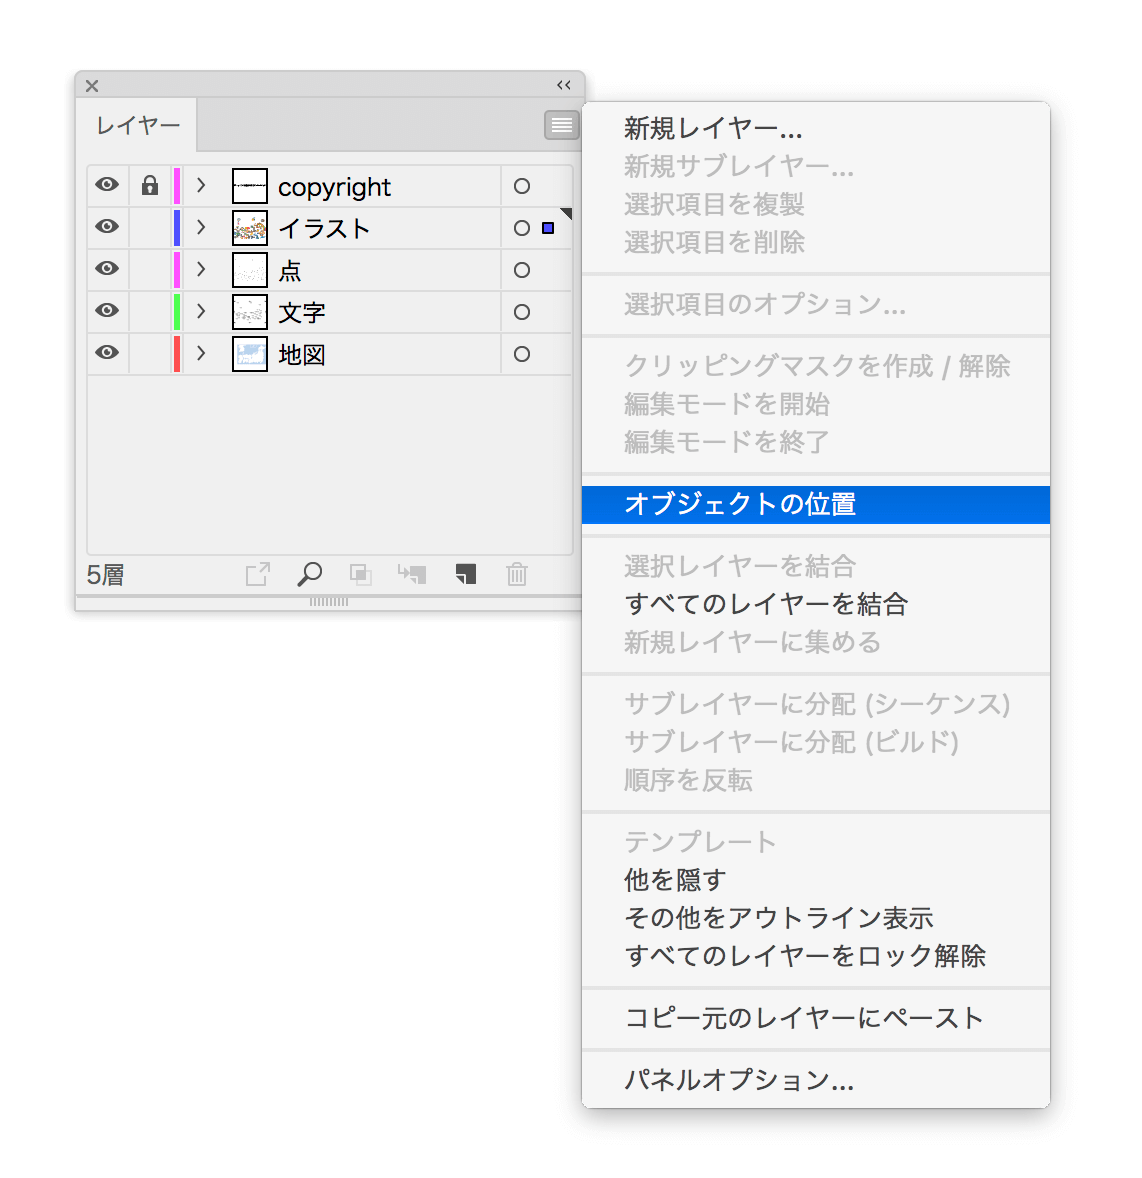Select the 地図 layer name
Screen dimensions: 1142x1178
[x=302, y=355]
